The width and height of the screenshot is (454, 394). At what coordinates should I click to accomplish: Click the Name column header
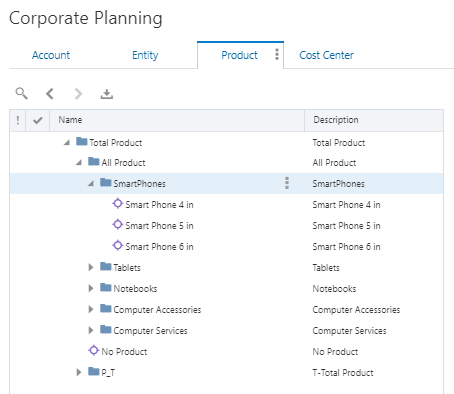point(177,120)
